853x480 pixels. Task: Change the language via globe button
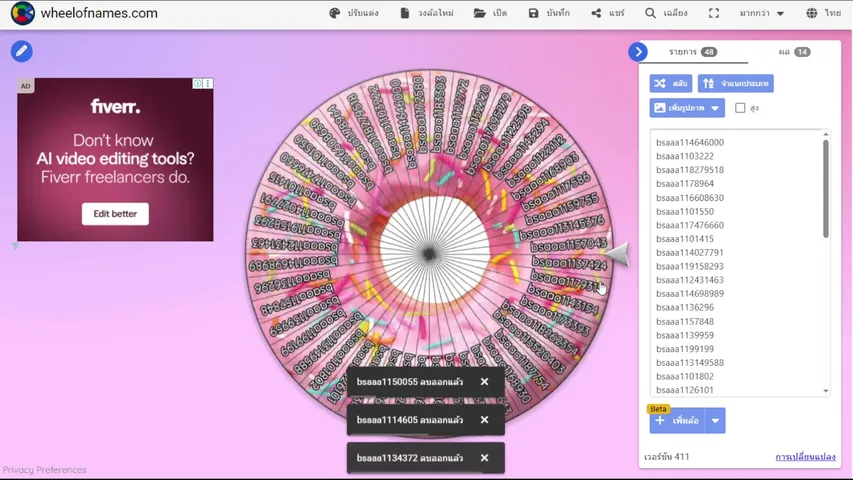pos(823,13)
